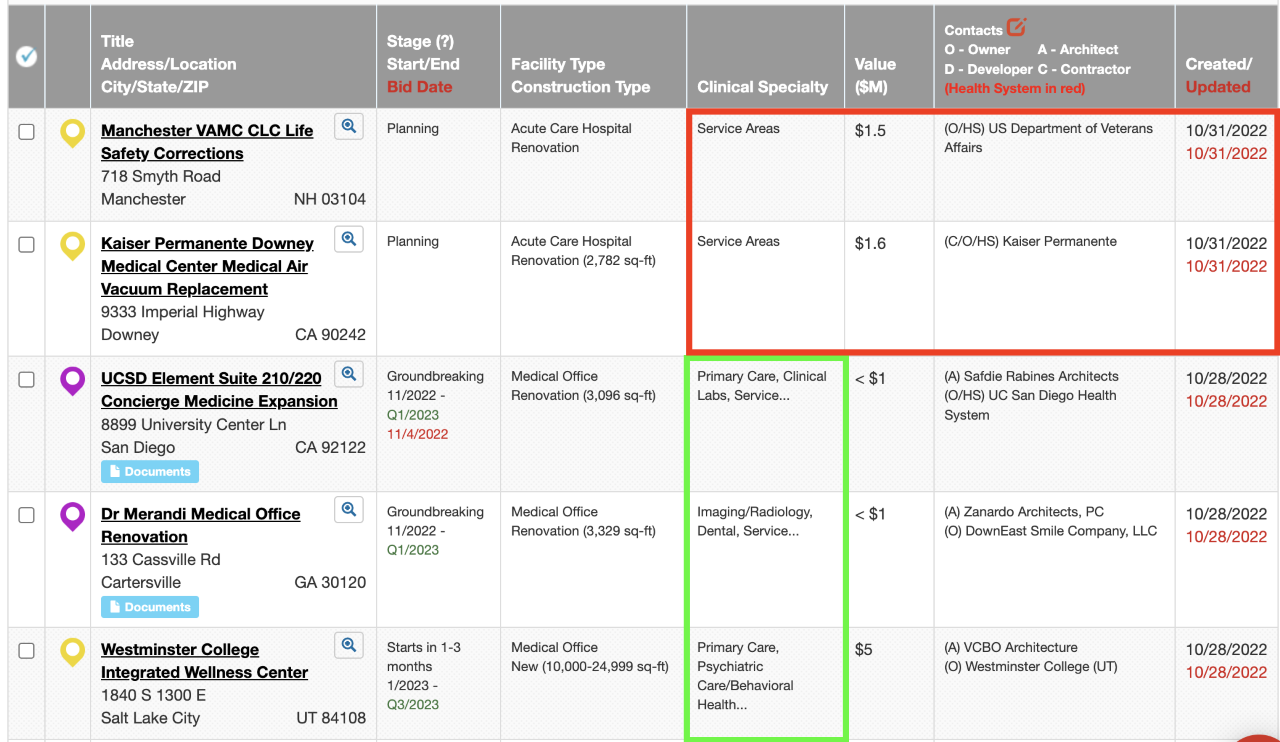
Task: Click the Facility Type column header
Action: 558,64
